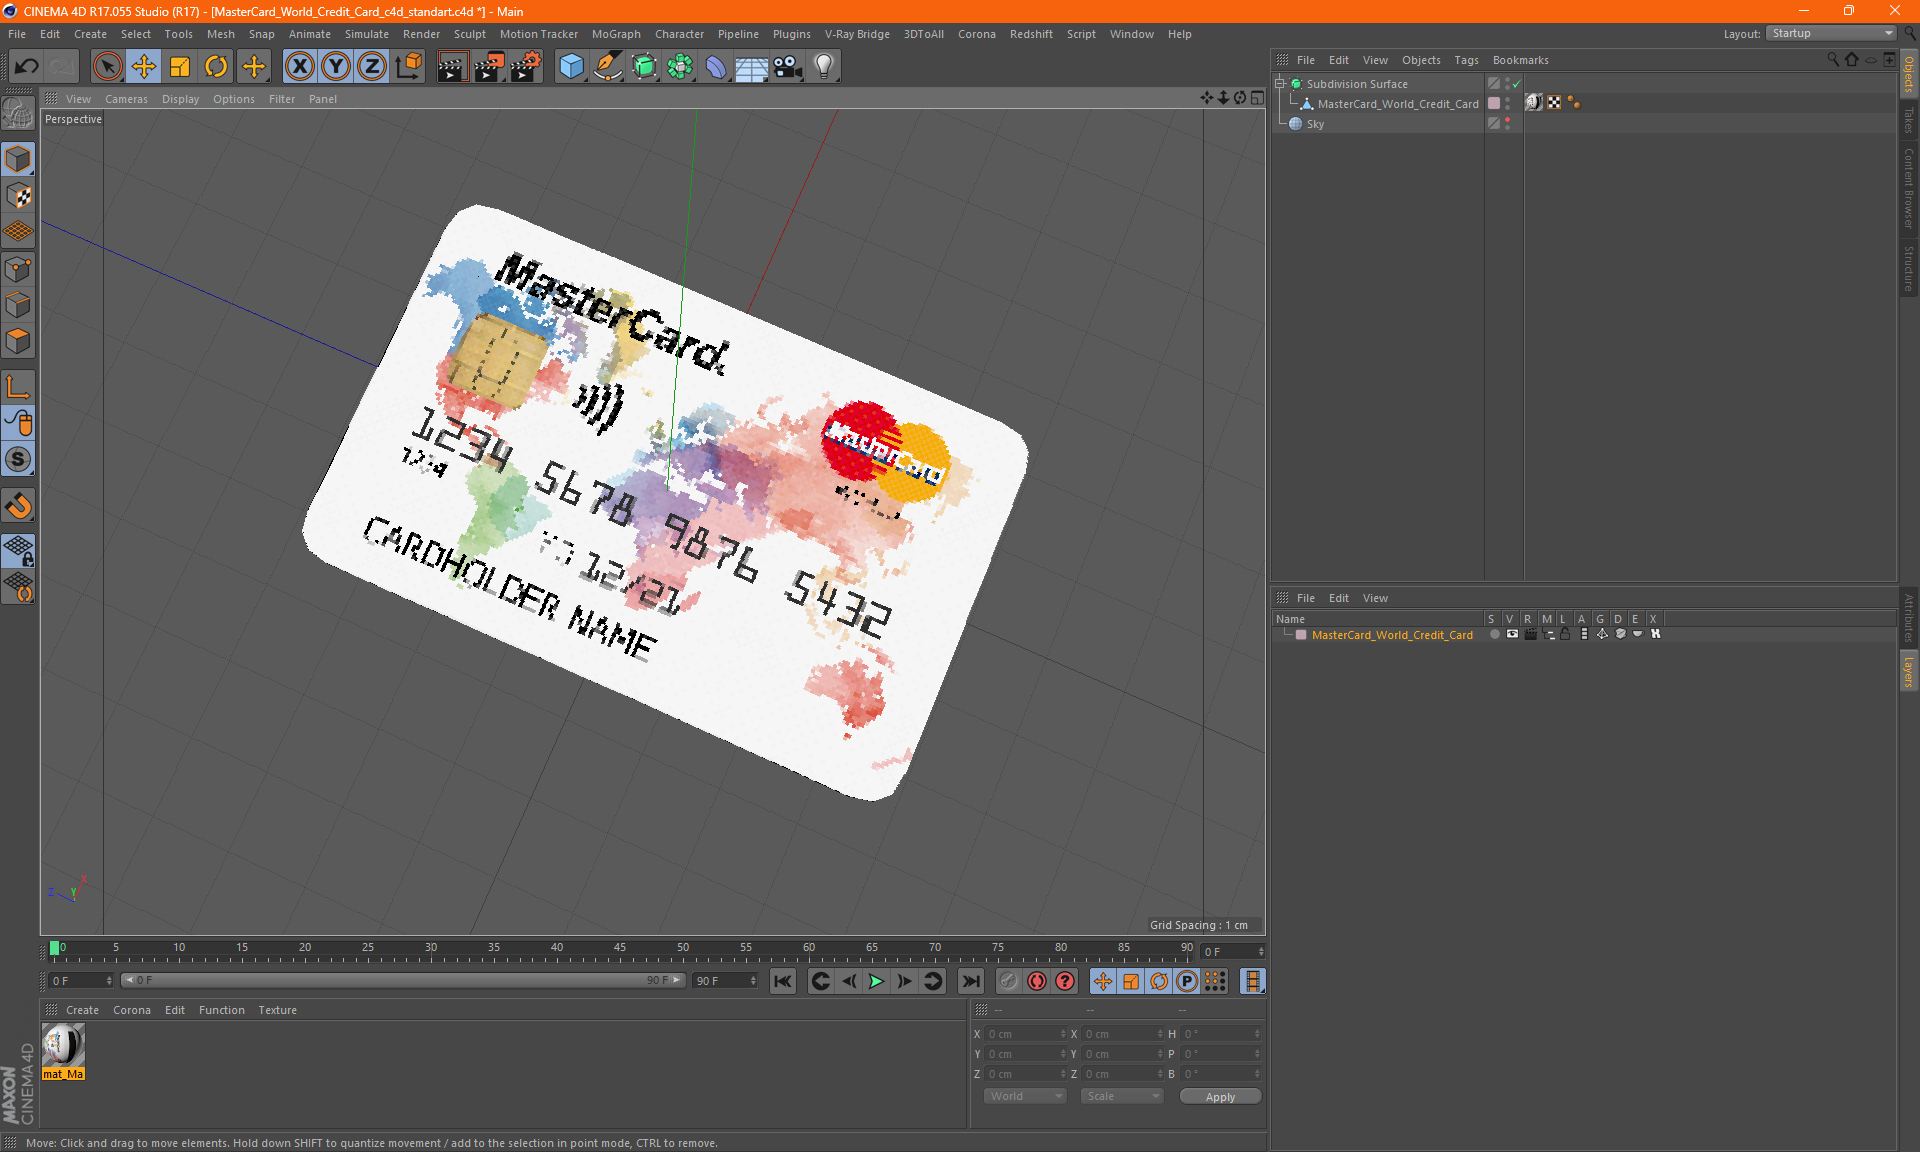Open the Objects side tab

coord(1909,75)
